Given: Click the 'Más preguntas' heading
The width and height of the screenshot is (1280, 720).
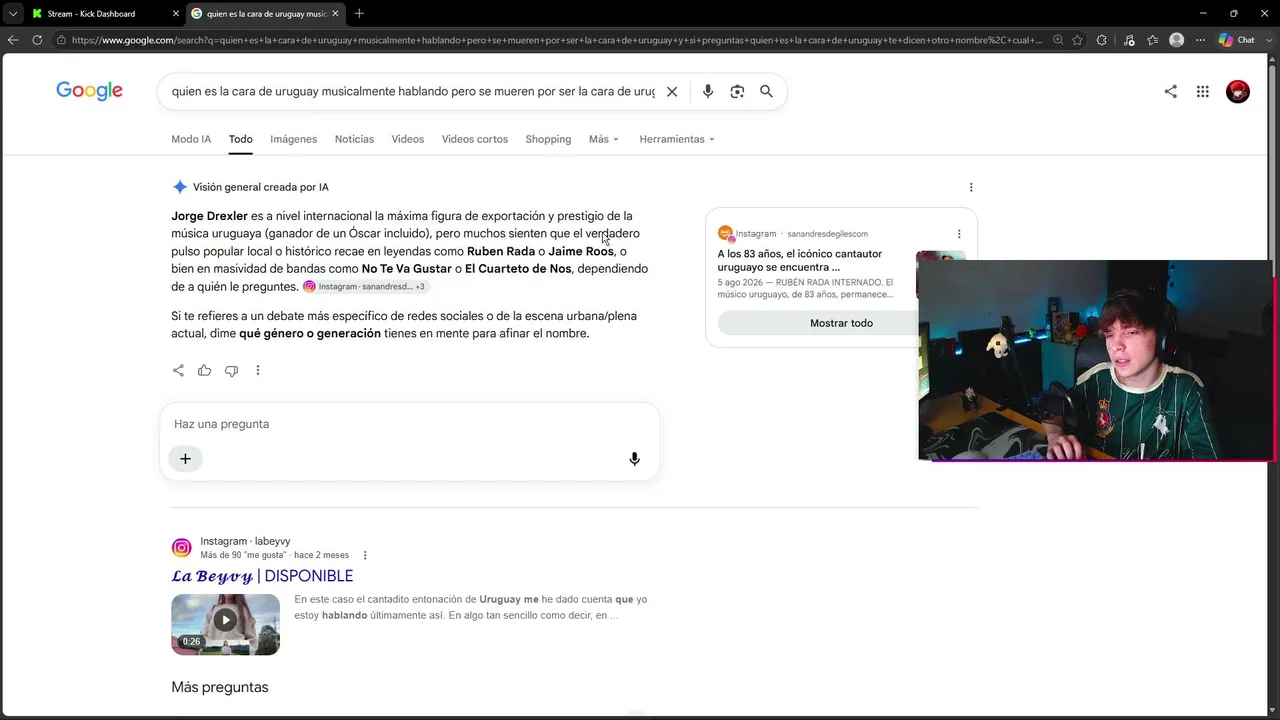Looking at the screenshot, I should [220, 687].
